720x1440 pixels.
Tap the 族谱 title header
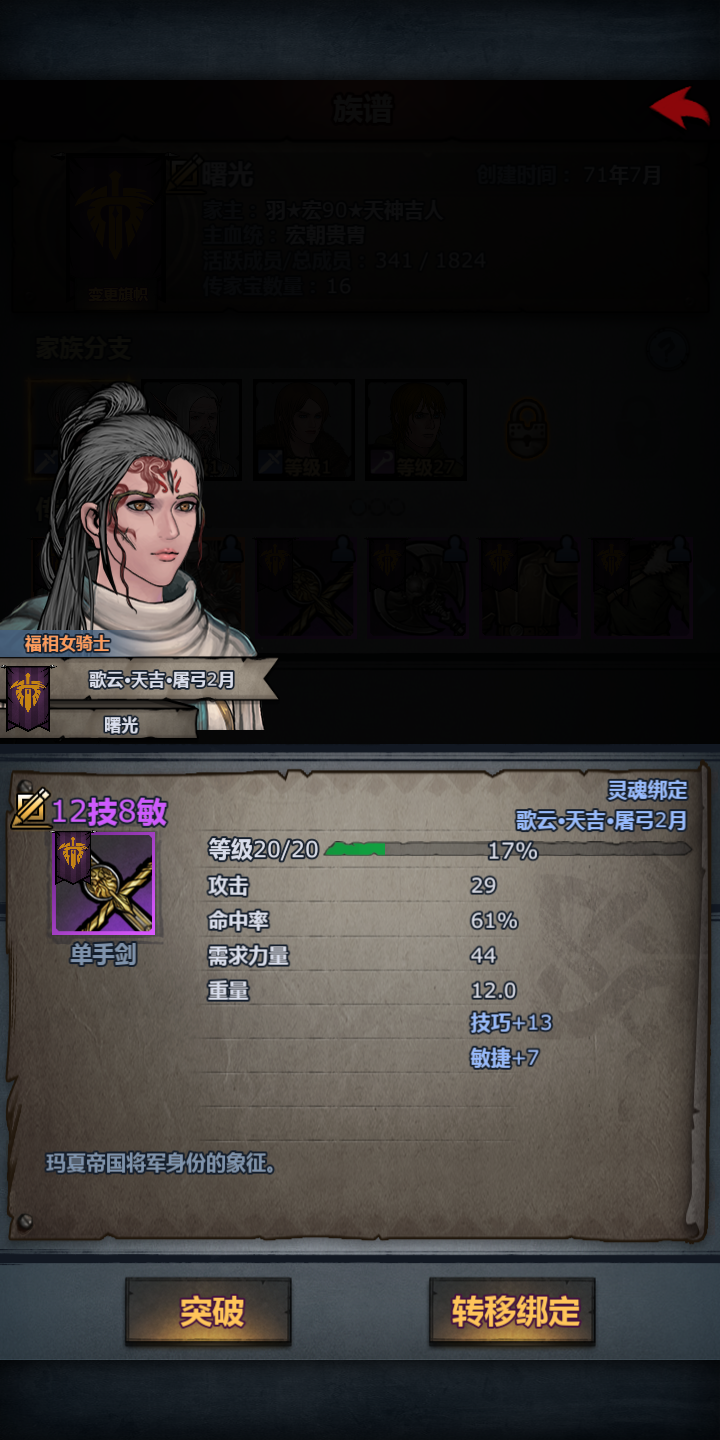(x=362, y=110)
